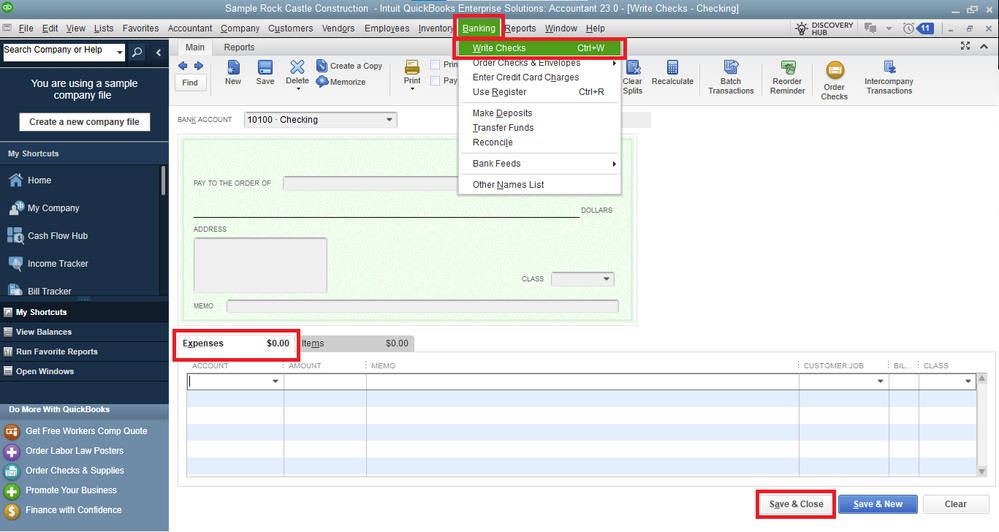Toggle the Print Later checkbox

pos(435,64)
